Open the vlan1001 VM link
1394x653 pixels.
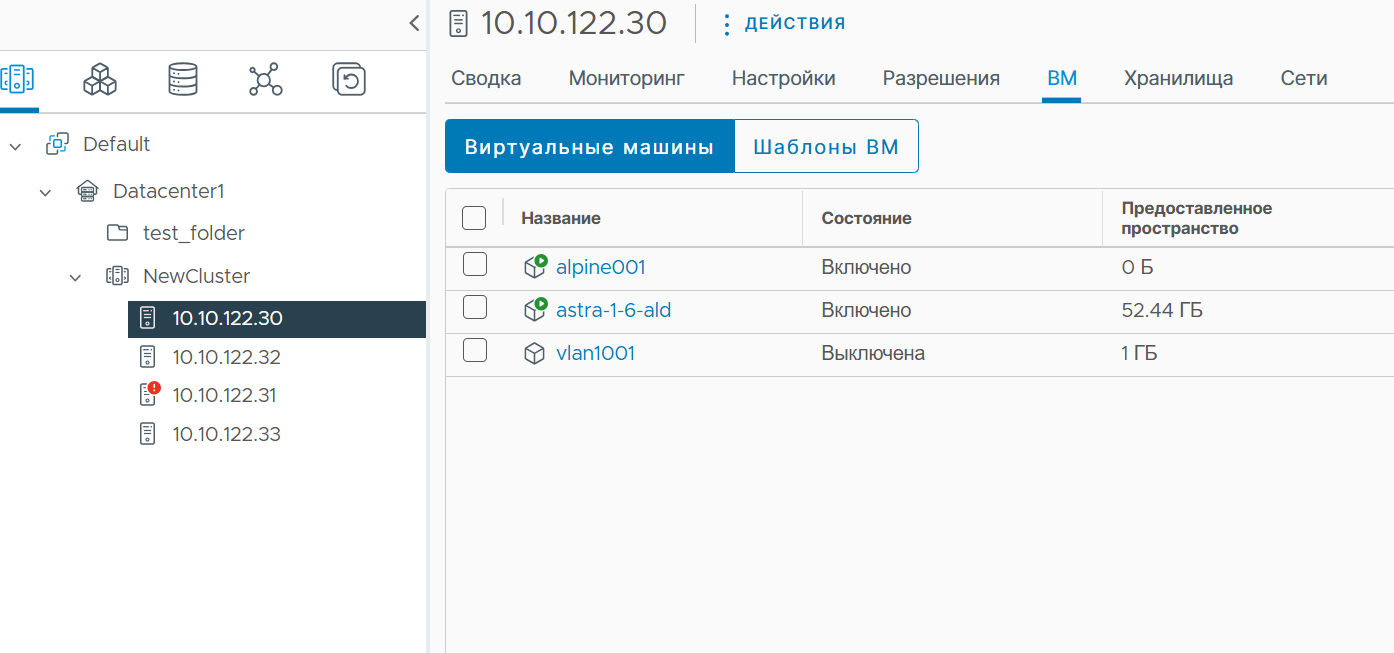coord(595,353)
